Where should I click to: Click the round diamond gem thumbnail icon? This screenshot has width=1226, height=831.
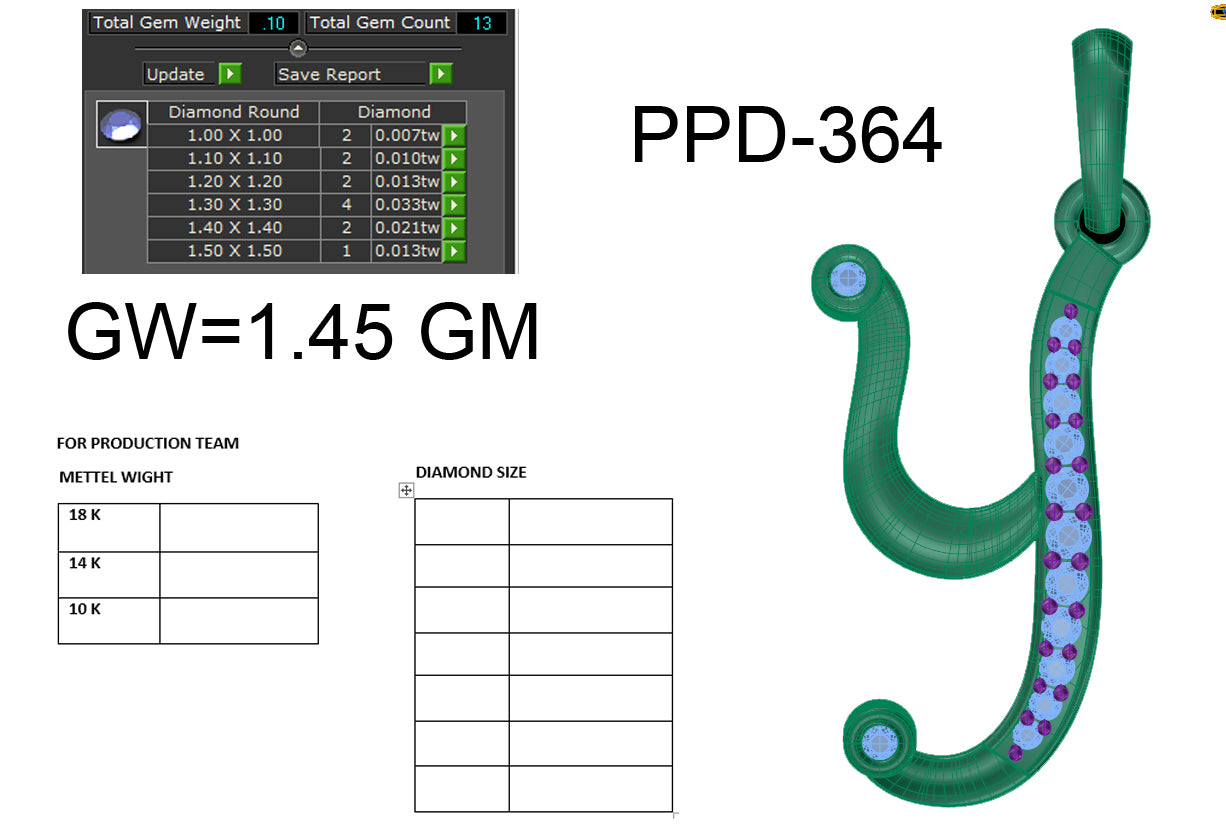pyautogui.click(x=120, y=124)
